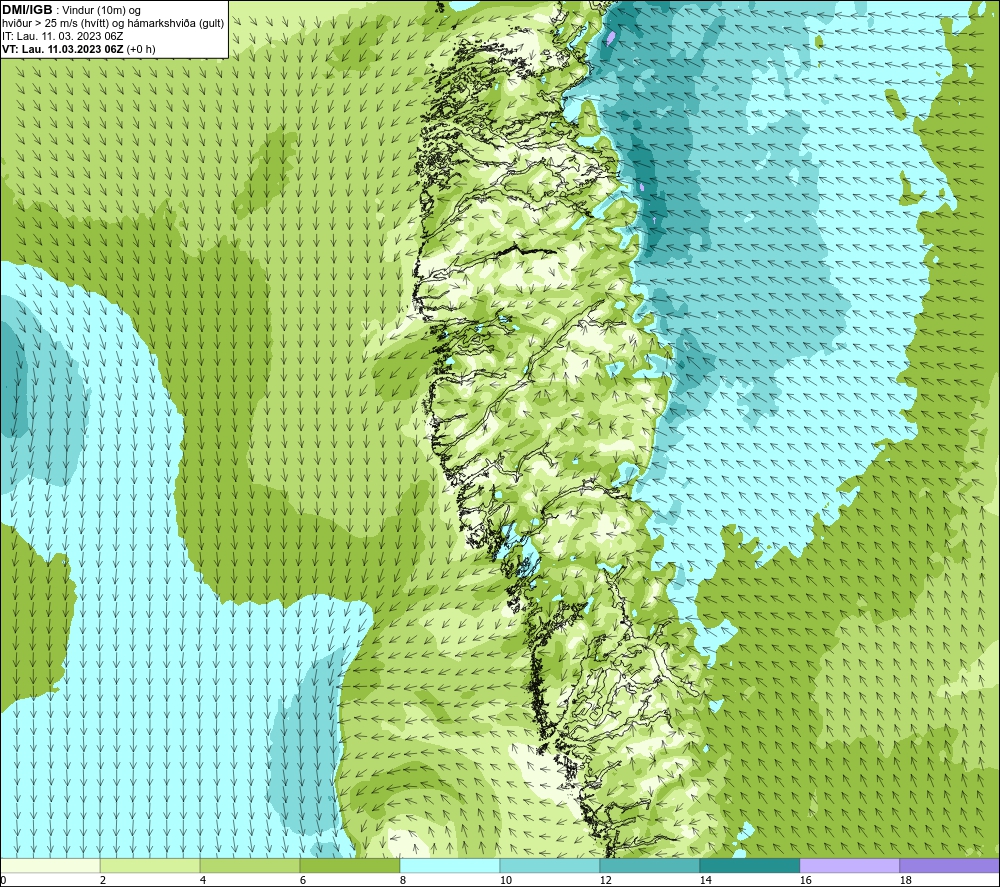Viewport: 1000px width, 887px height.
Task: Click the '(+0 h)' forecast offset text
Action: click(141, 49)
